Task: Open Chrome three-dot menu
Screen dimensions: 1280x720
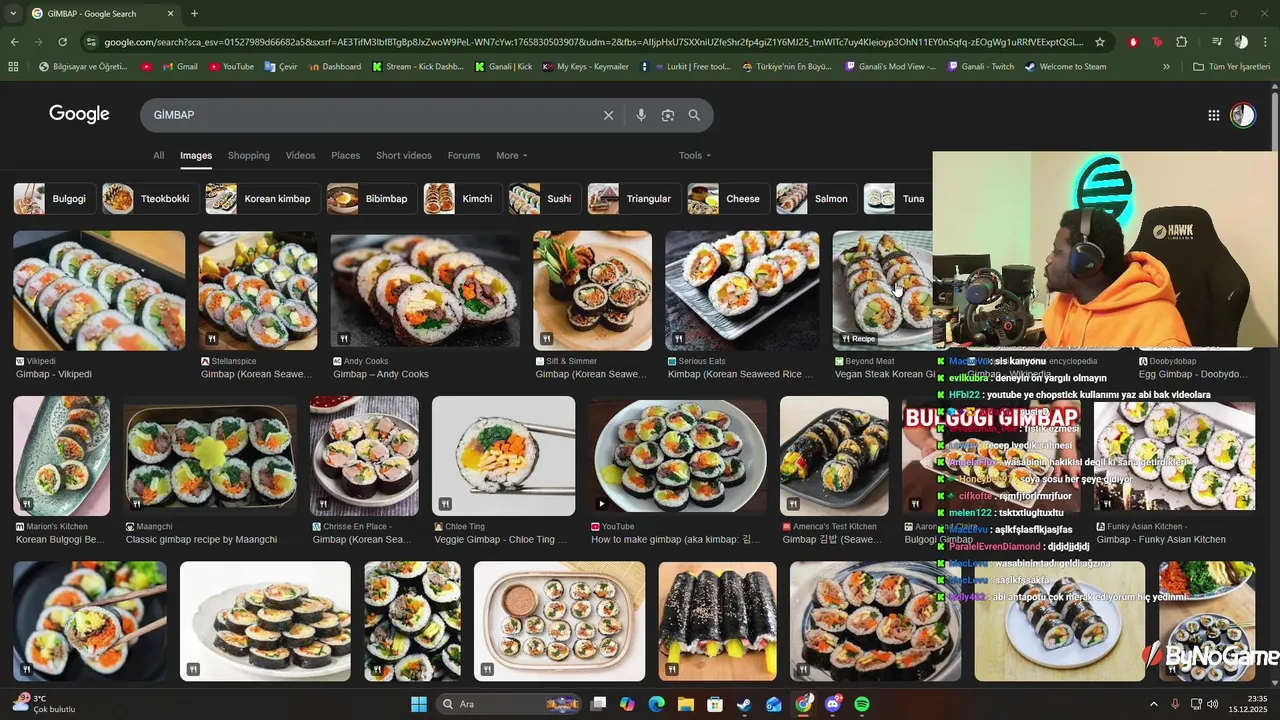Action: pyautogui.click(x=1266, y=42)
